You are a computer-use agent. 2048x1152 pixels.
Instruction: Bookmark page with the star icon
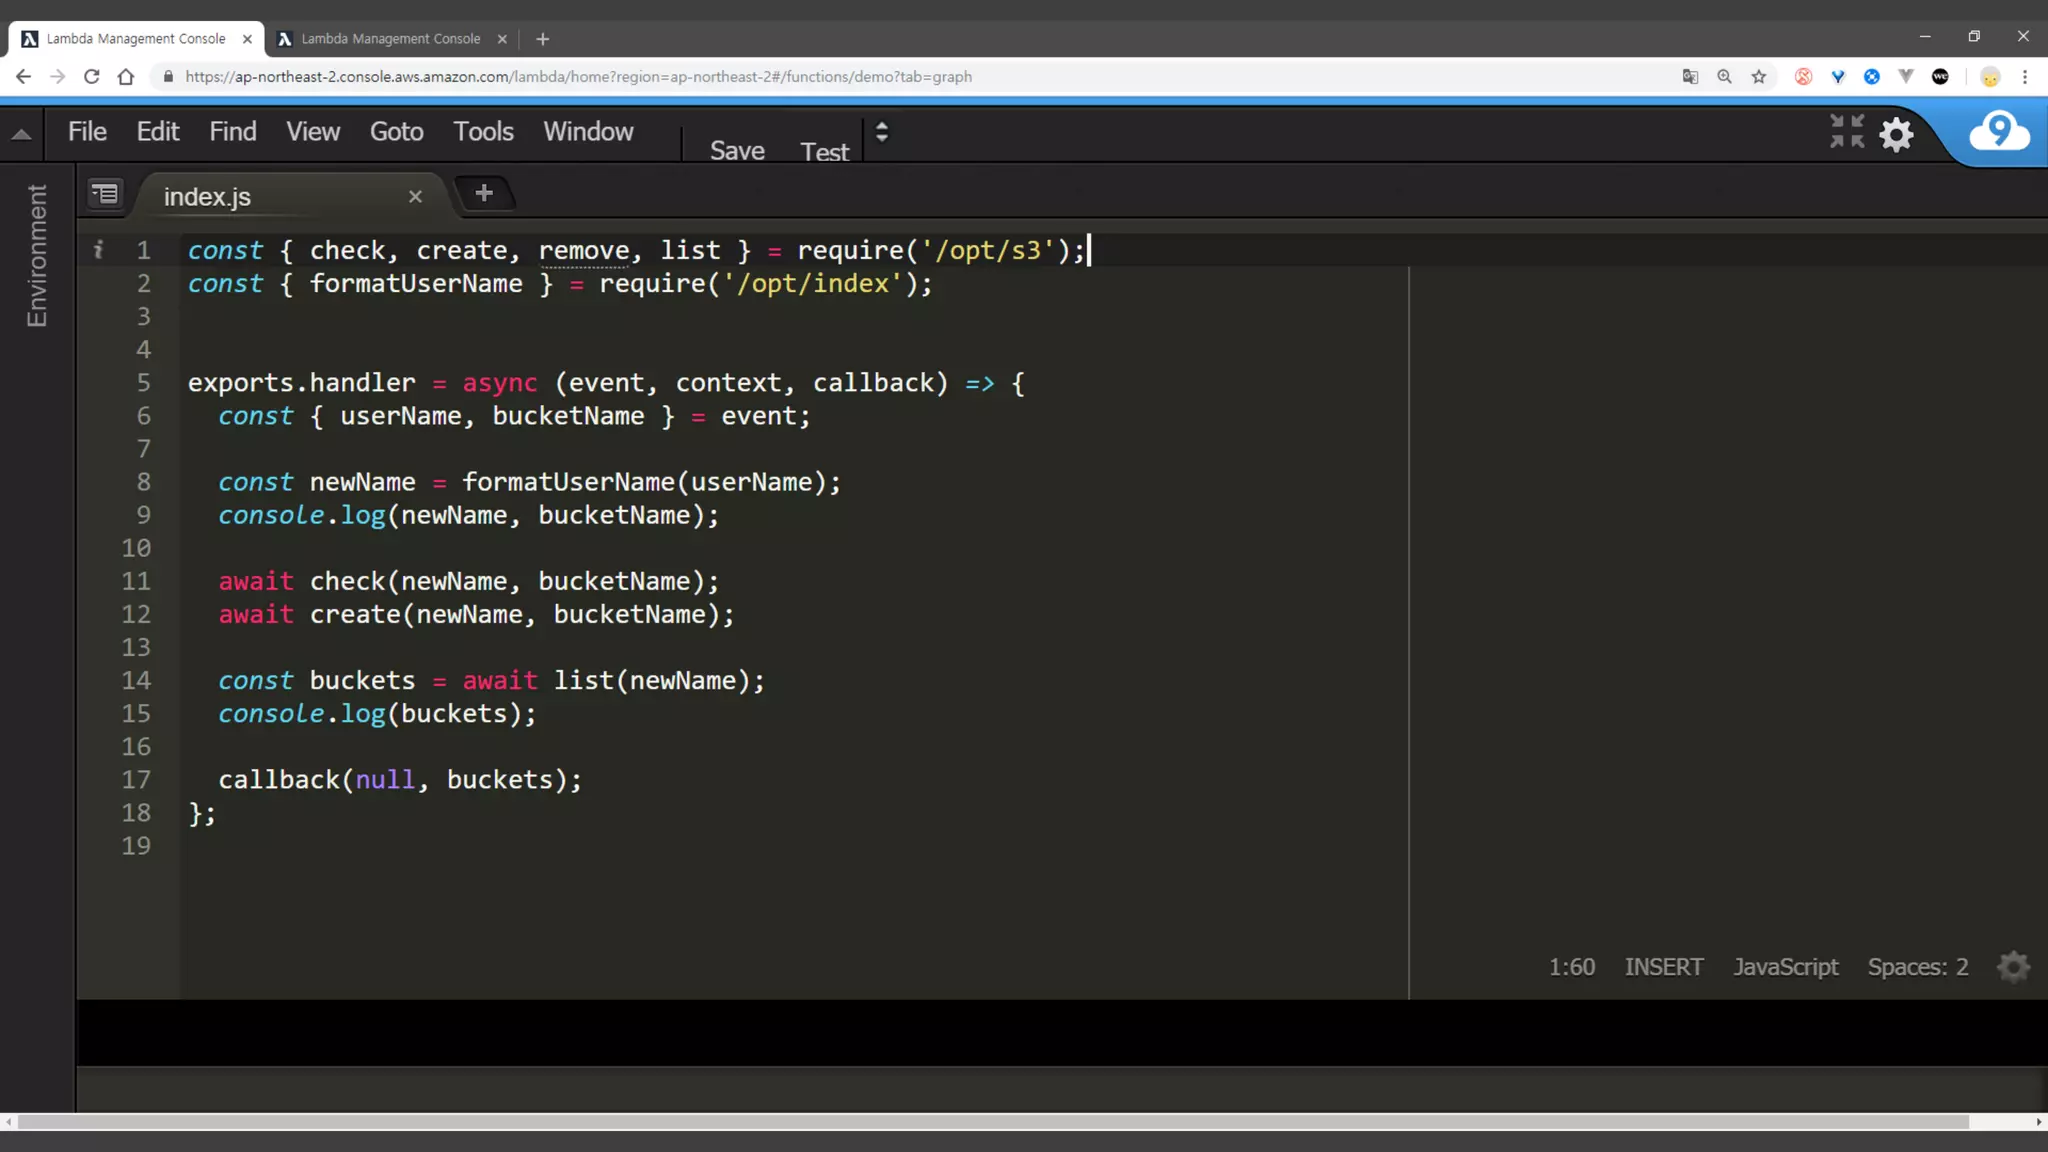pyautogui.click(x=1759, y=77)
